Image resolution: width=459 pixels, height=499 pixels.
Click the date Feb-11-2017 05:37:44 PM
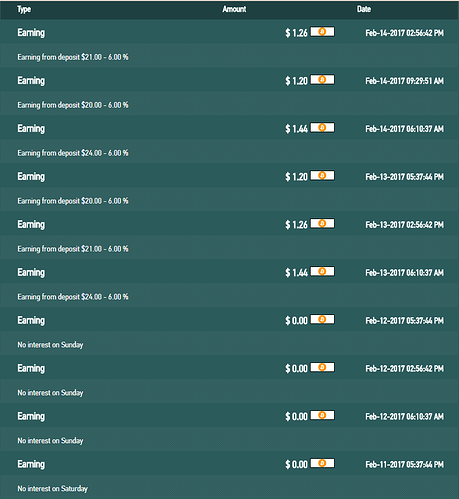click(404, 465)
